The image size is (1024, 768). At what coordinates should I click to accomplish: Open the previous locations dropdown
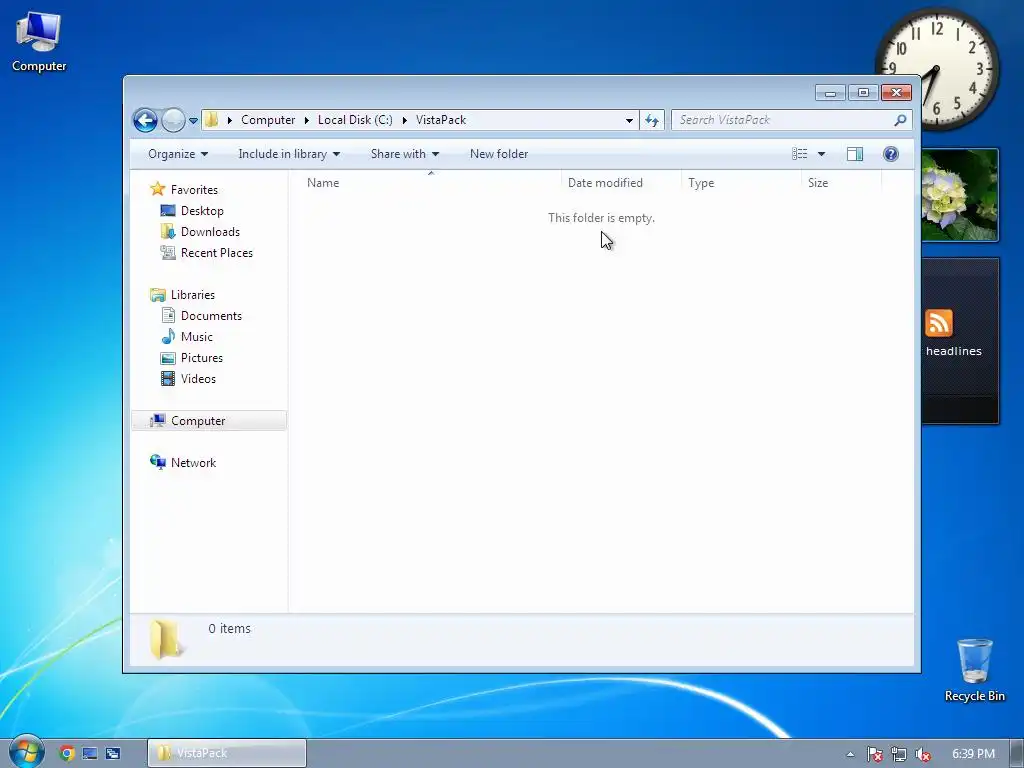[629, 120]
